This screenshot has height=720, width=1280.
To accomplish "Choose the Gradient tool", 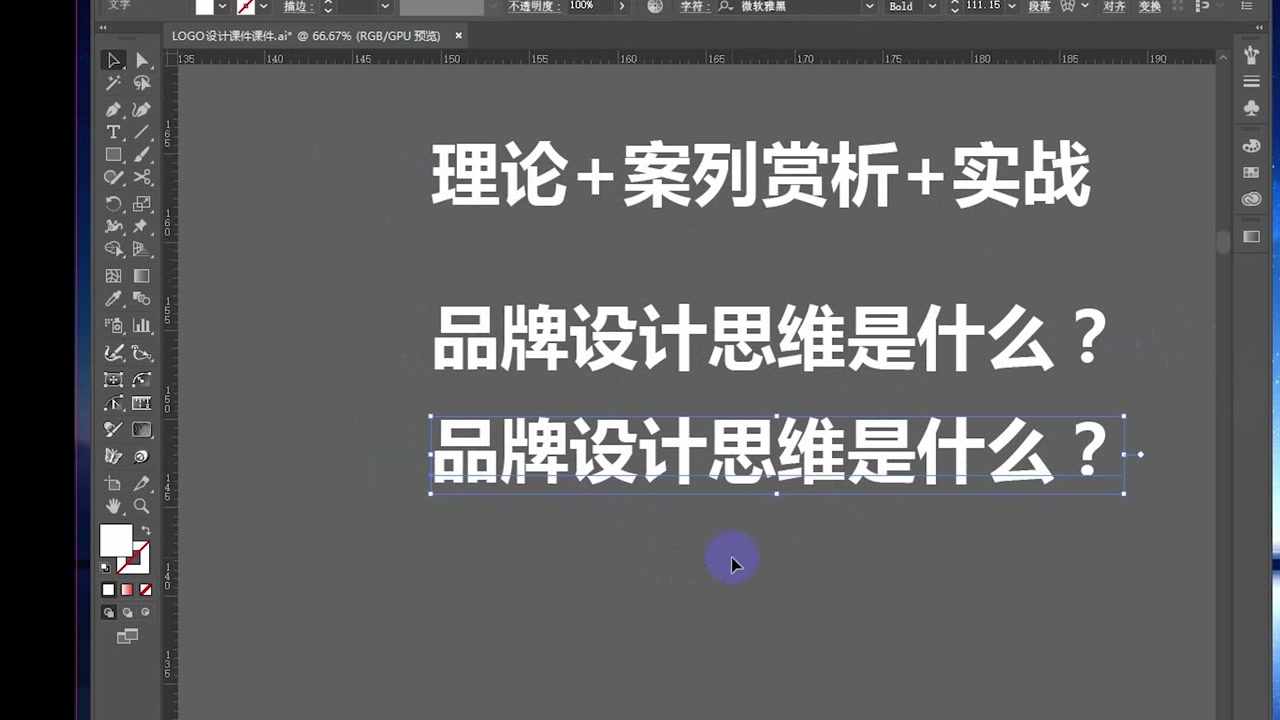I will (142, 276).
